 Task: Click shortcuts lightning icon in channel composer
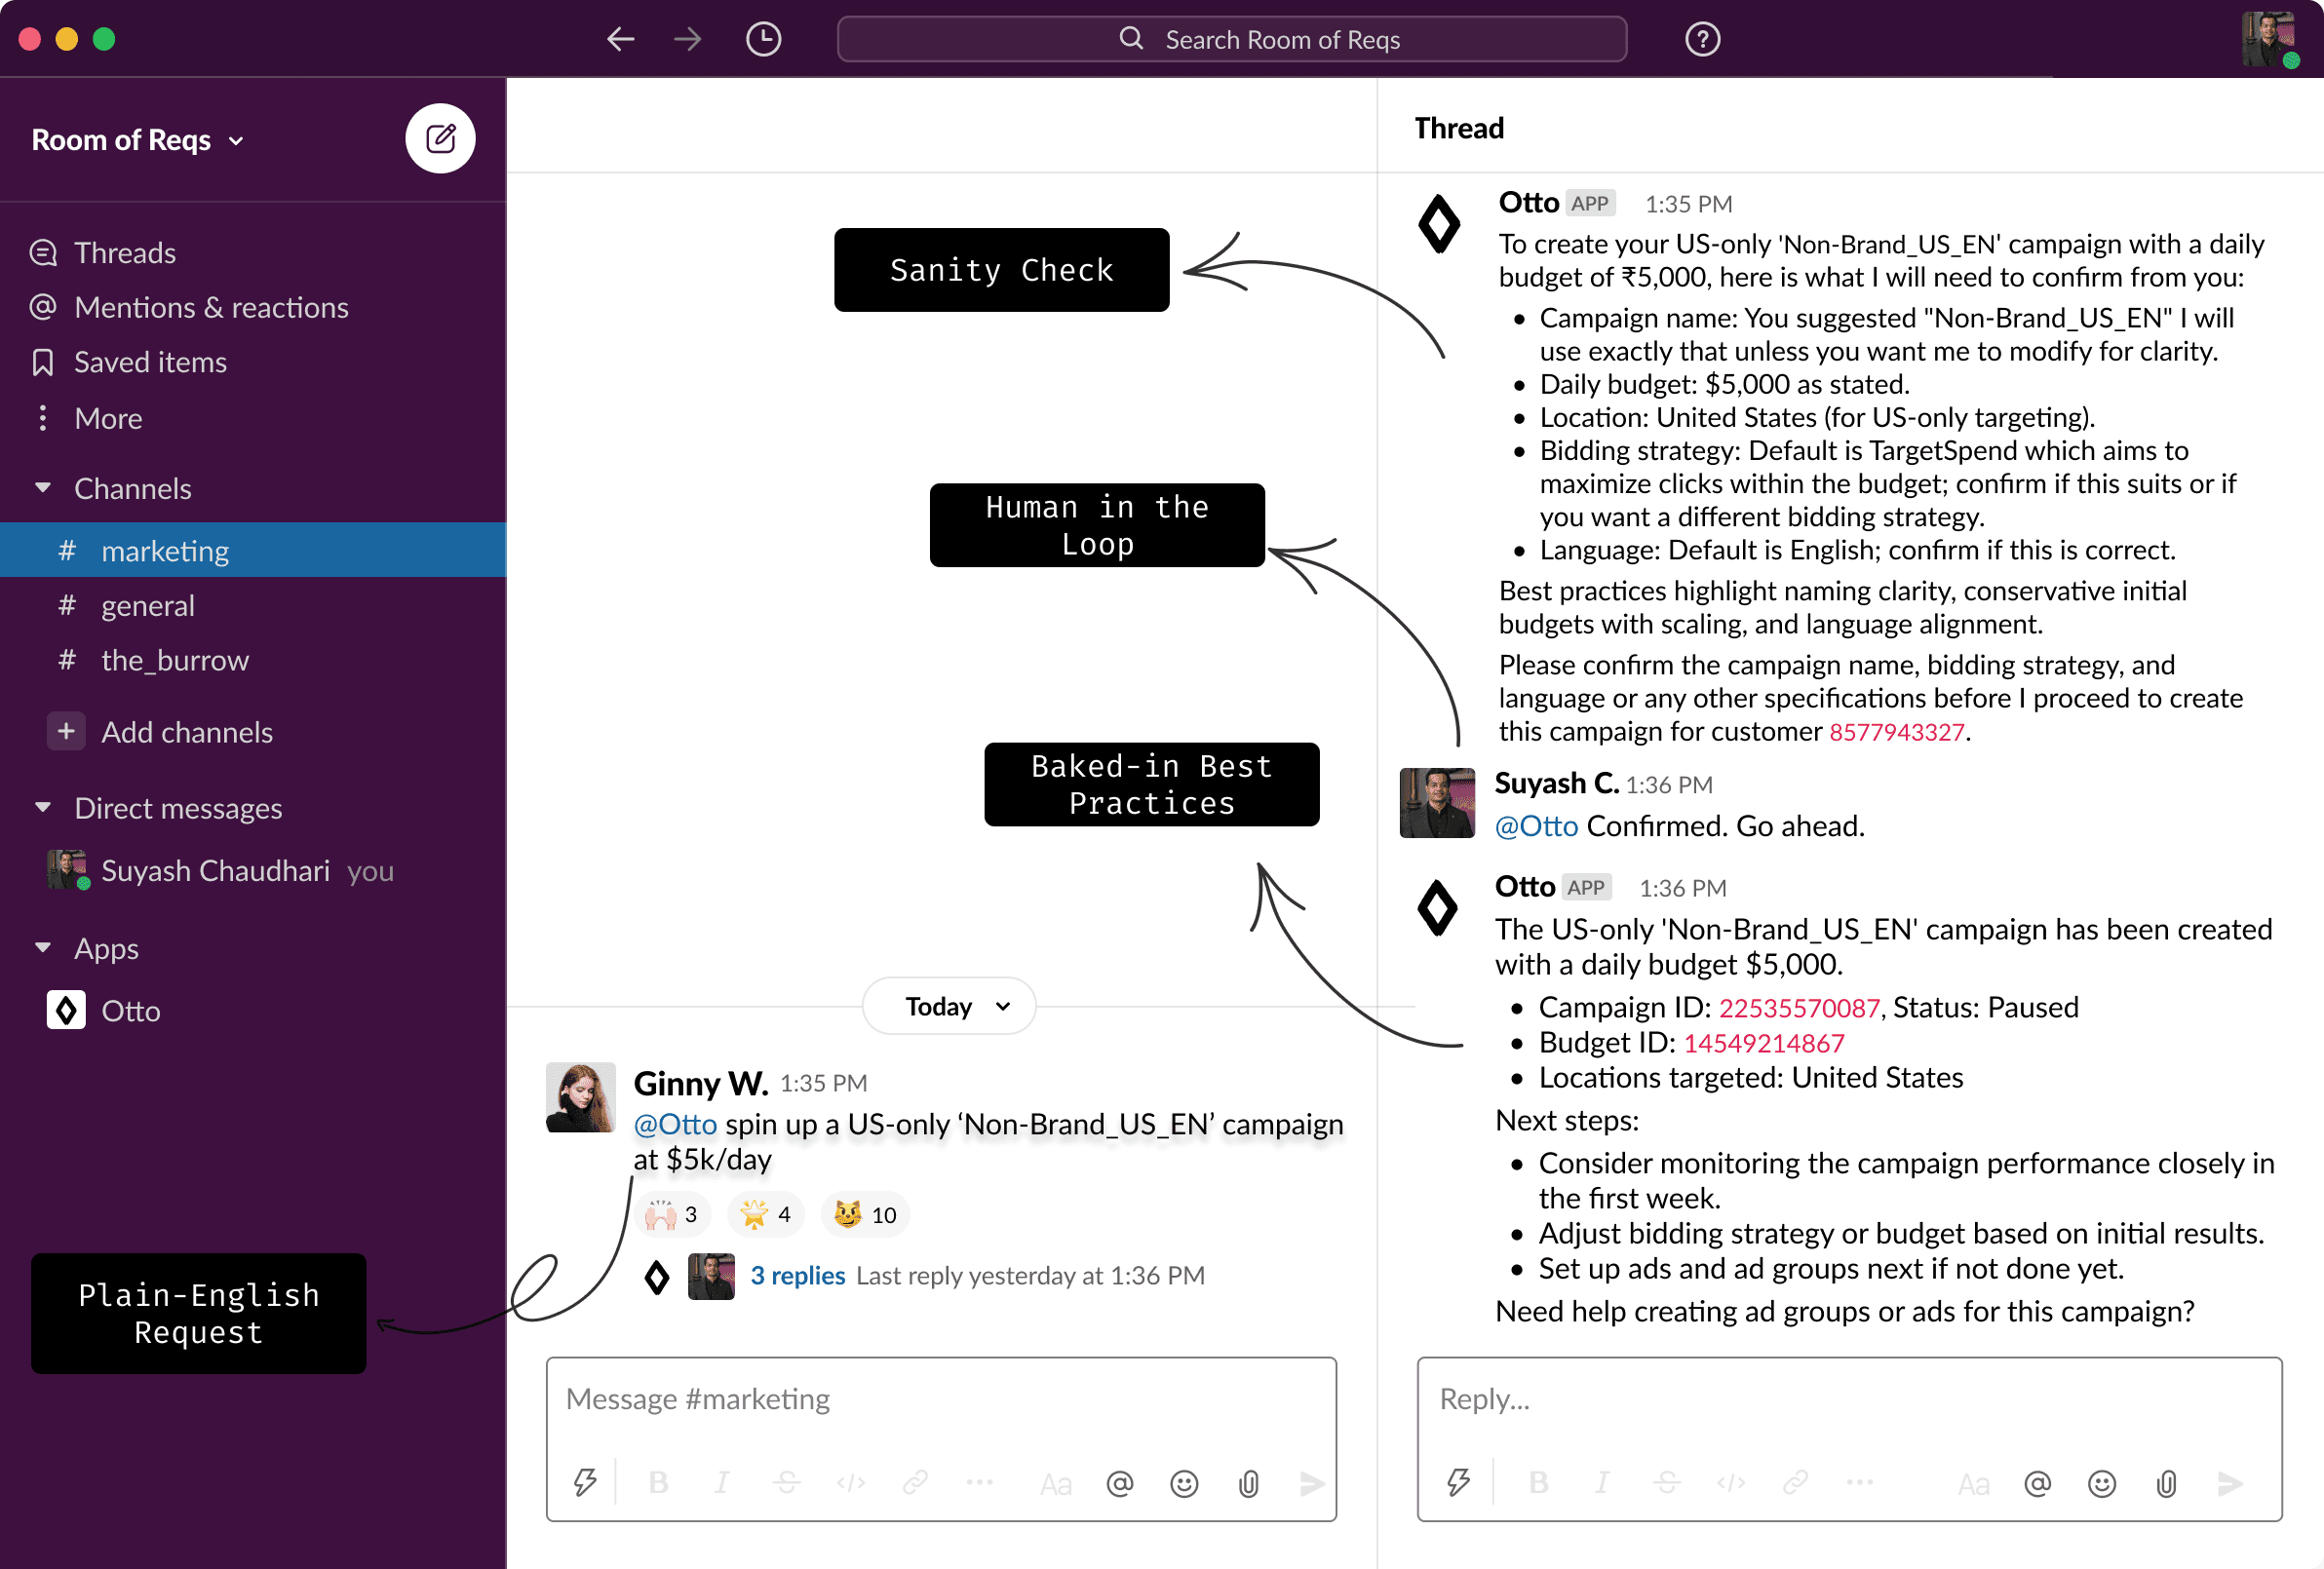[585, 1482]
